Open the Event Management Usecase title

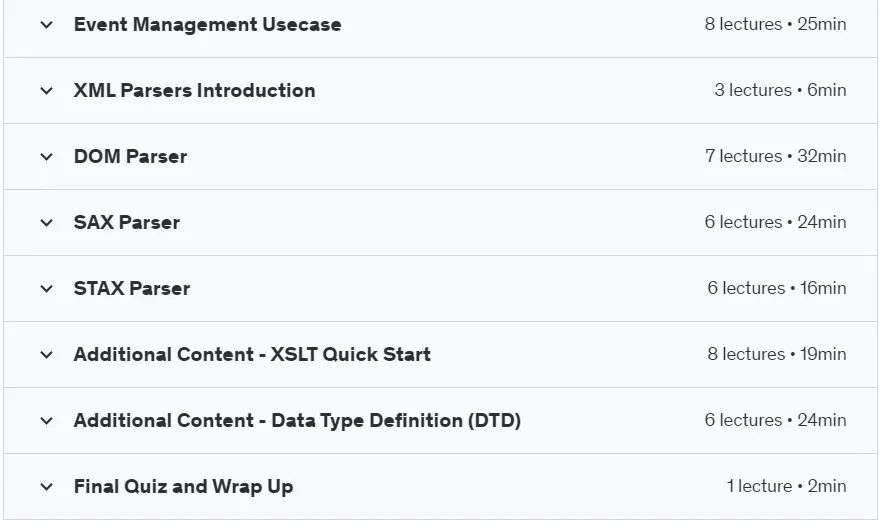[x=207, y=25]
